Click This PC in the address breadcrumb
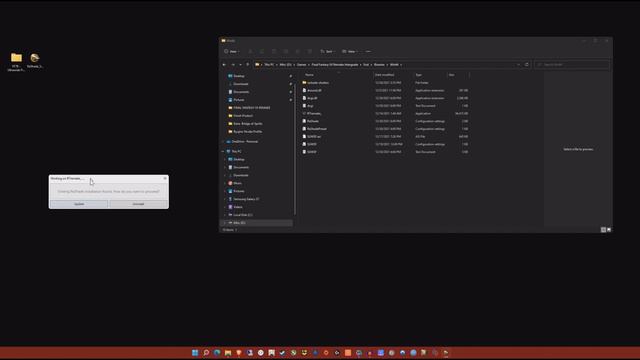The height and width of the screenshot is (360, 640). pyautogui.click(x=269, y=64)
